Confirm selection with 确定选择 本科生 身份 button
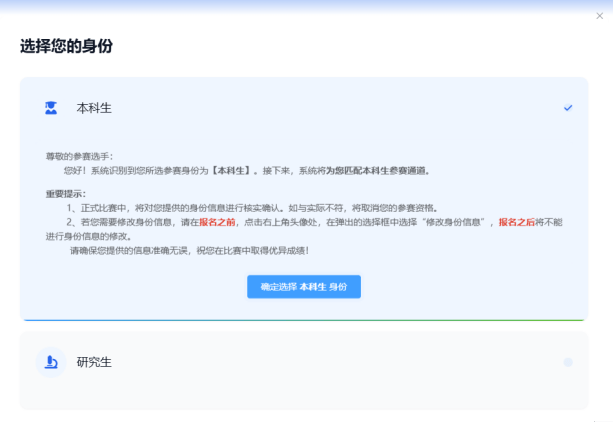613x422 pixels. pyautogui.click(x=304, y=286)
